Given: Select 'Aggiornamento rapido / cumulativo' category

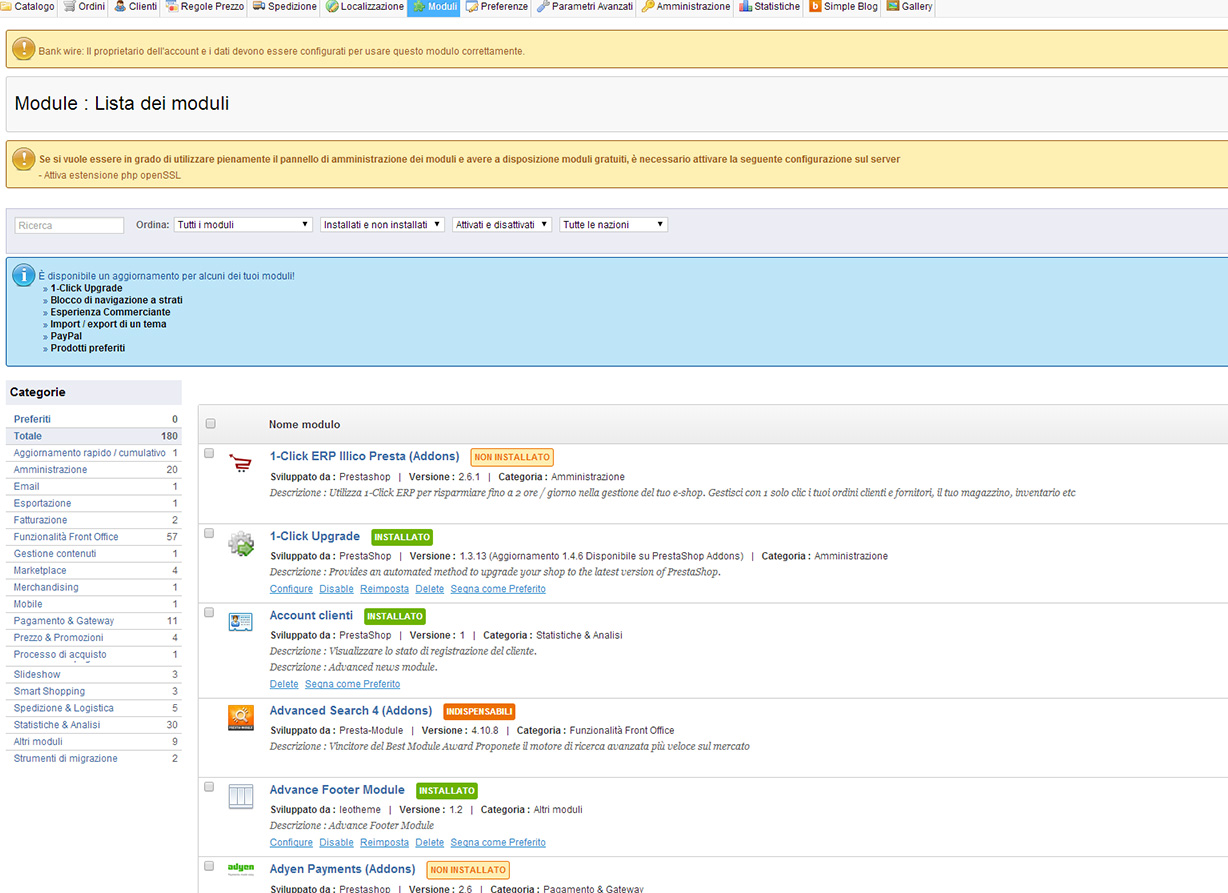Looking at the screenshot, I should (94, 453).
